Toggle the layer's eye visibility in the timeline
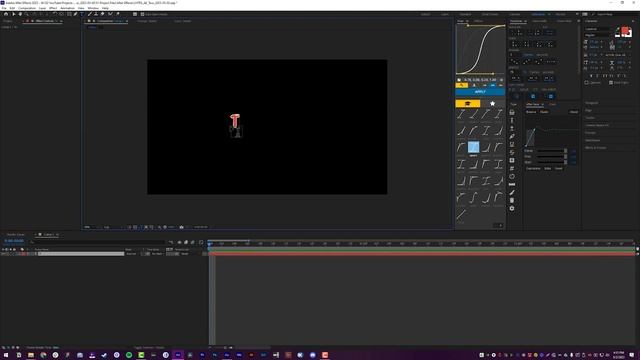The image size is (640, 360). [x=3, y=254]
